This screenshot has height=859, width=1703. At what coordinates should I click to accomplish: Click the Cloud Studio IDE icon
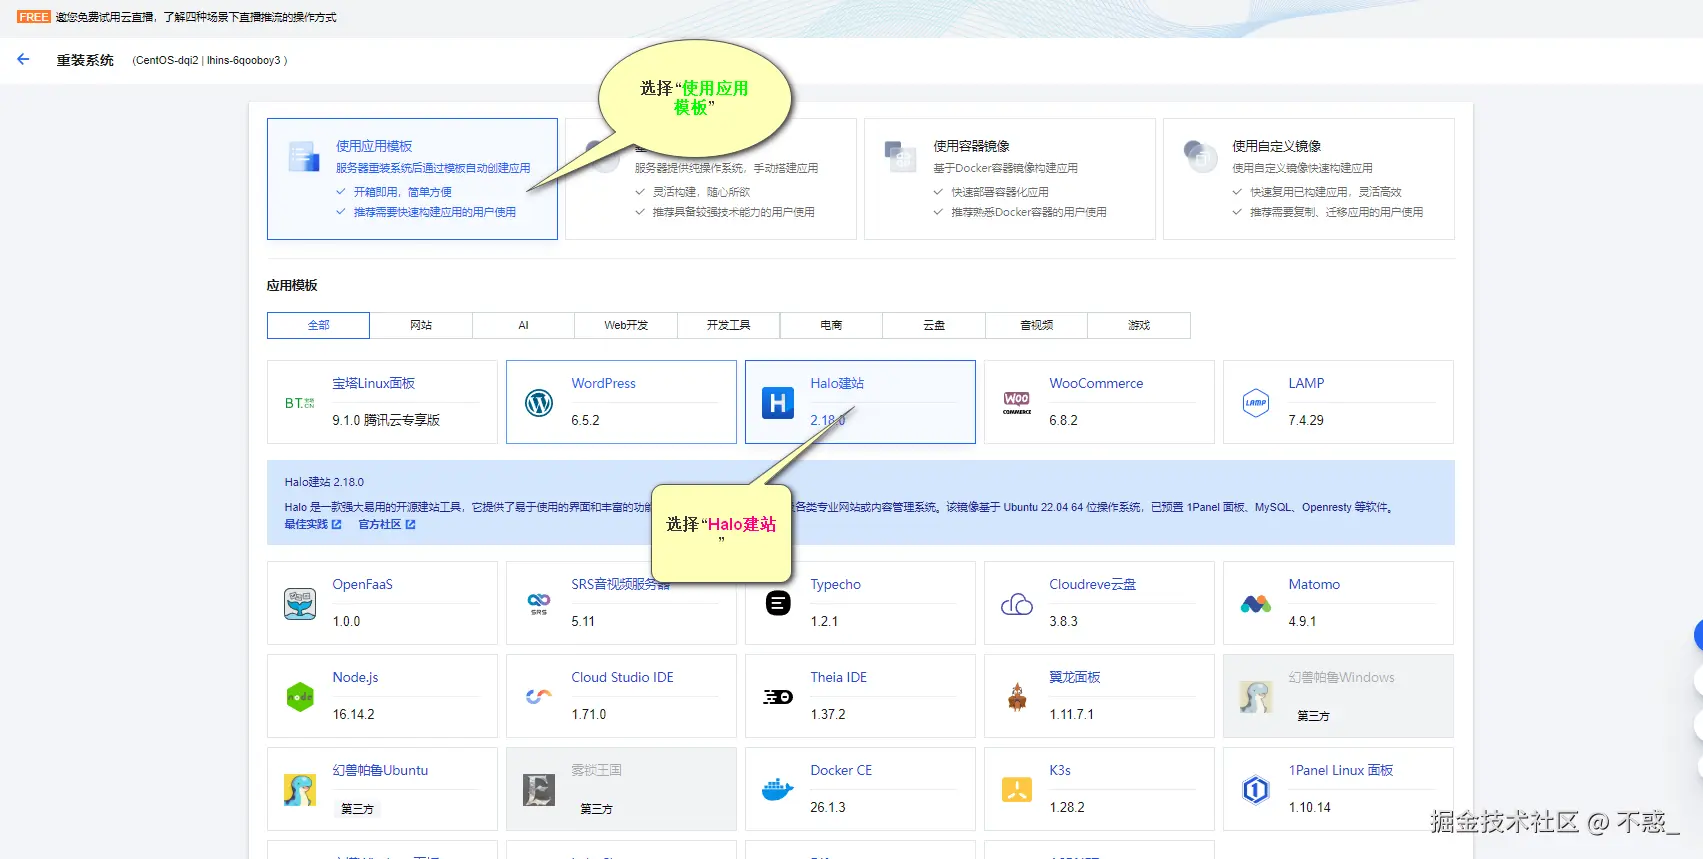click(x=539, y=696)
